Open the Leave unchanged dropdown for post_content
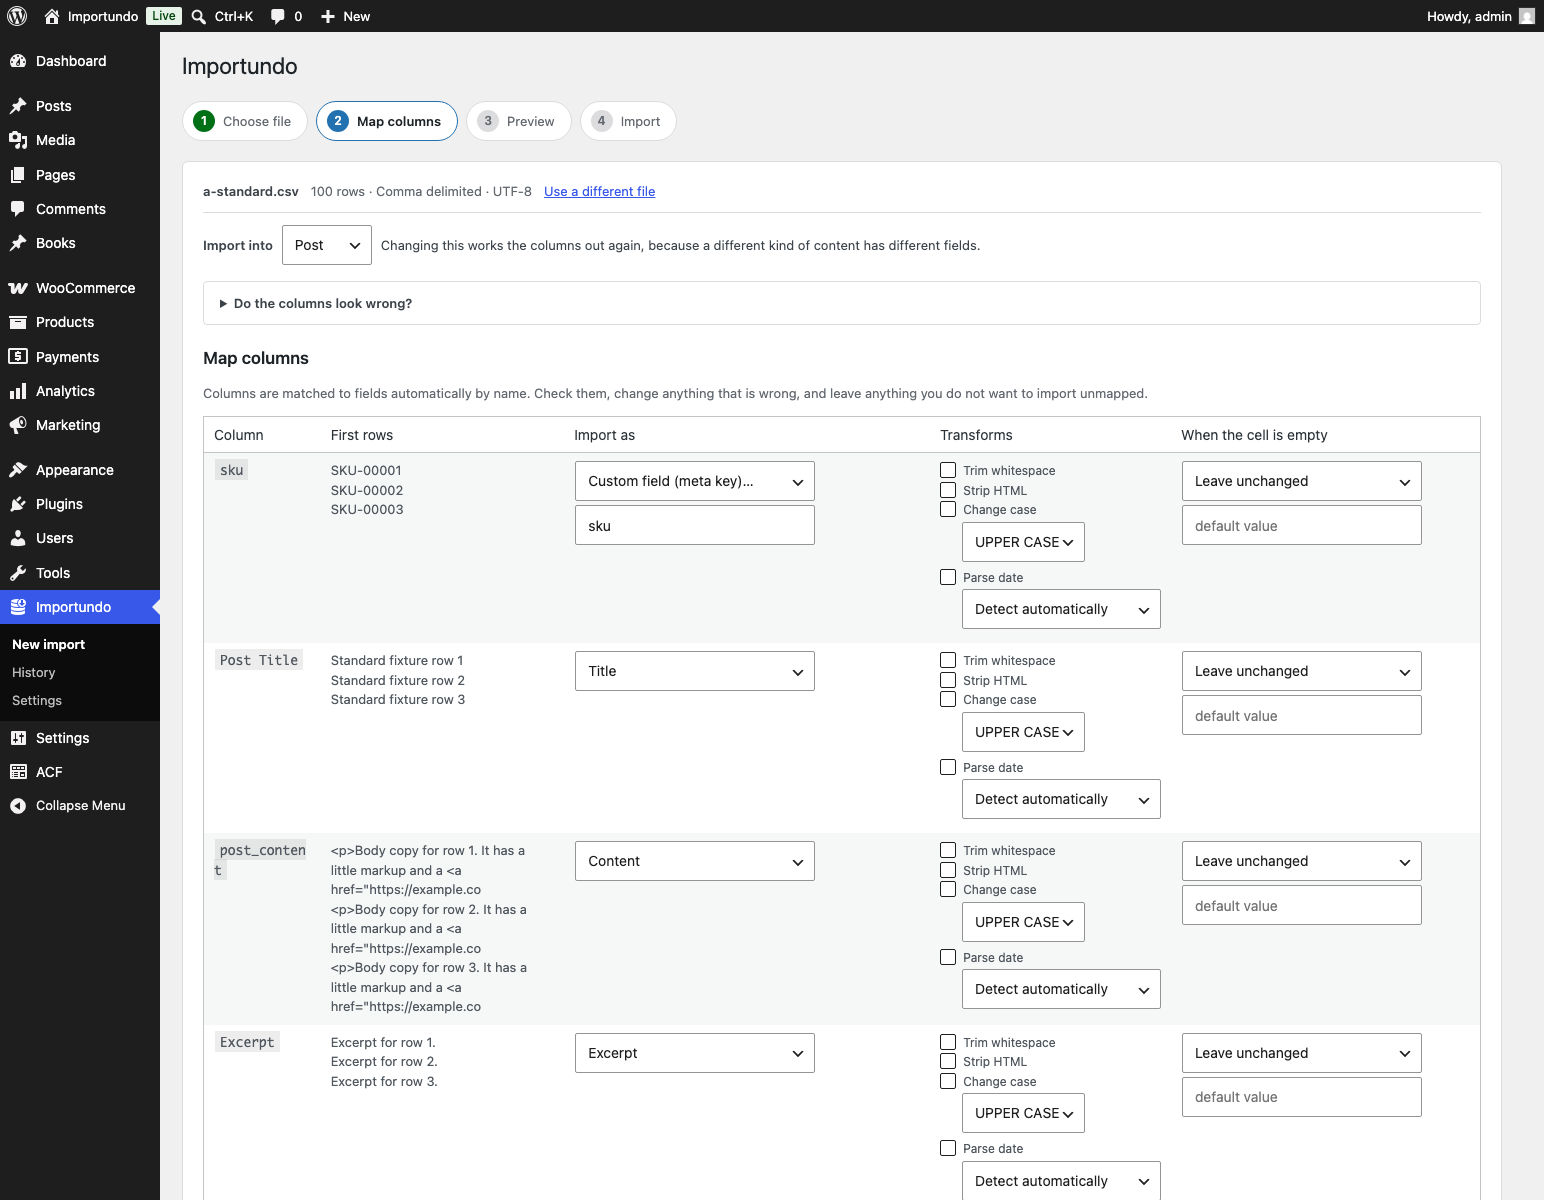Image resolution: width=1544 pixels, height=1200 pixels. pos(1302,861)
